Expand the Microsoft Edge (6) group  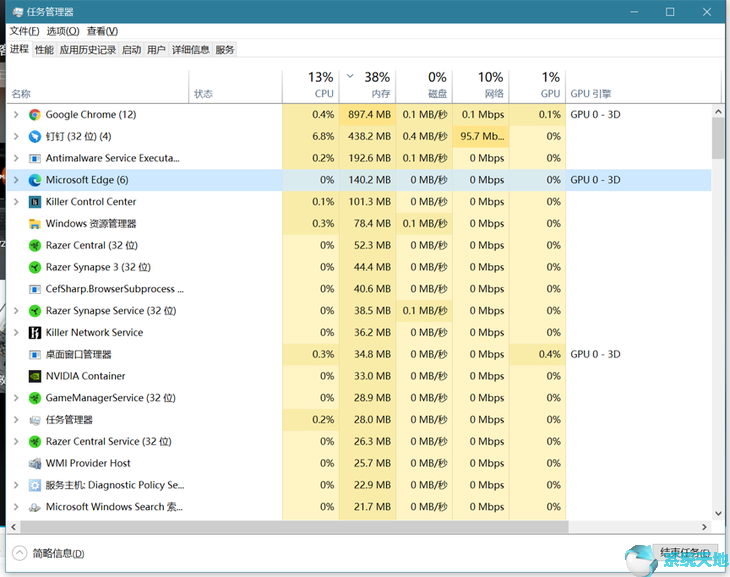16,180
